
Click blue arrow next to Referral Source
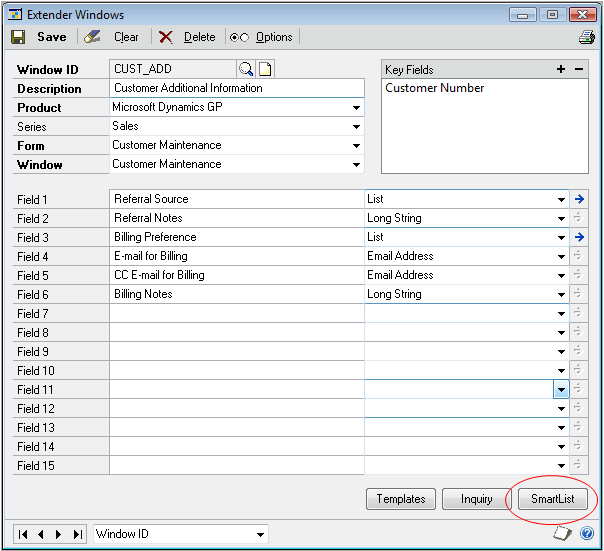[580, 199]
